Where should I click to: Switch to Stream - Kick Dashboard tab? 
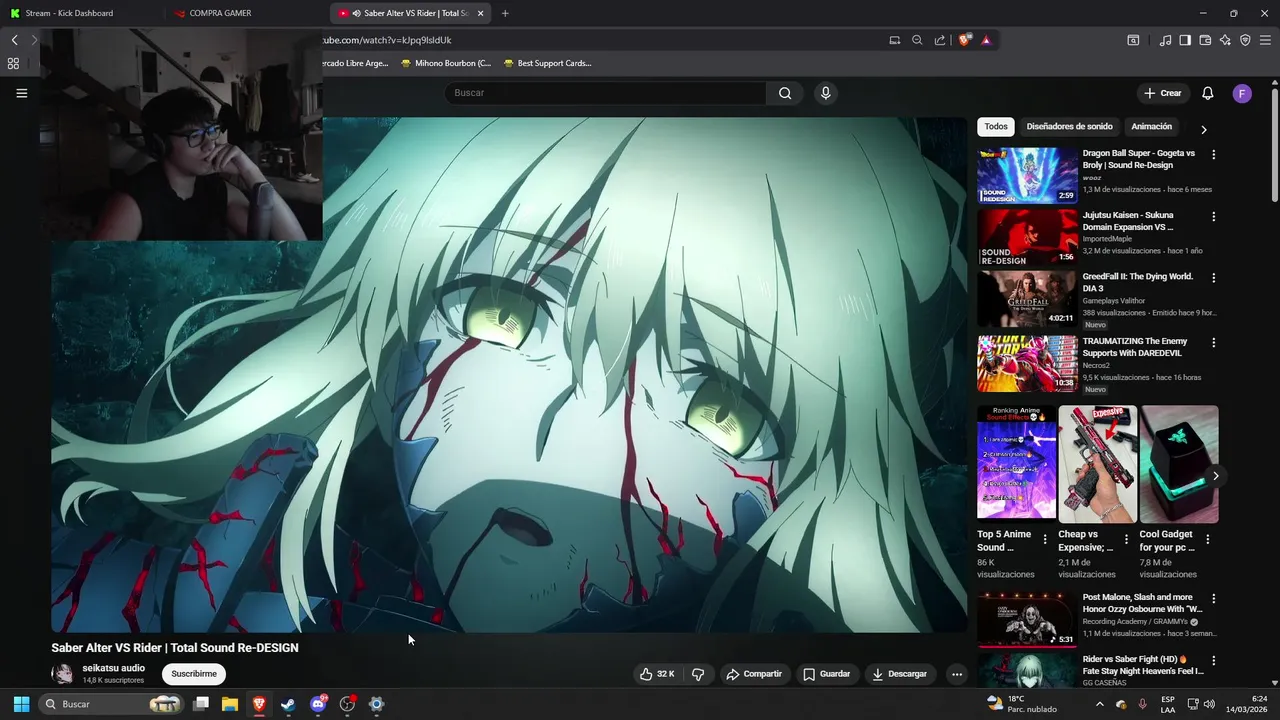(80, 13)
